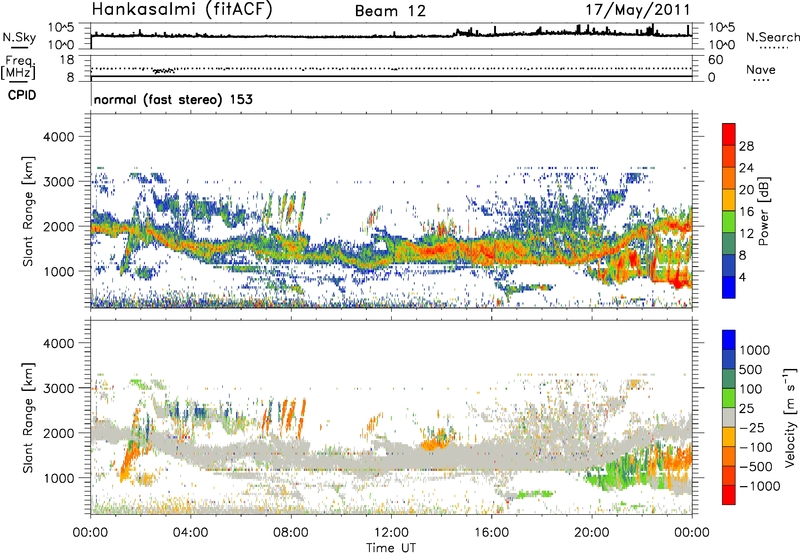Click the blue top of Velocity colorbar
Image resolution: width=800 pixels, height=554 pixels.
pos(729,340)
